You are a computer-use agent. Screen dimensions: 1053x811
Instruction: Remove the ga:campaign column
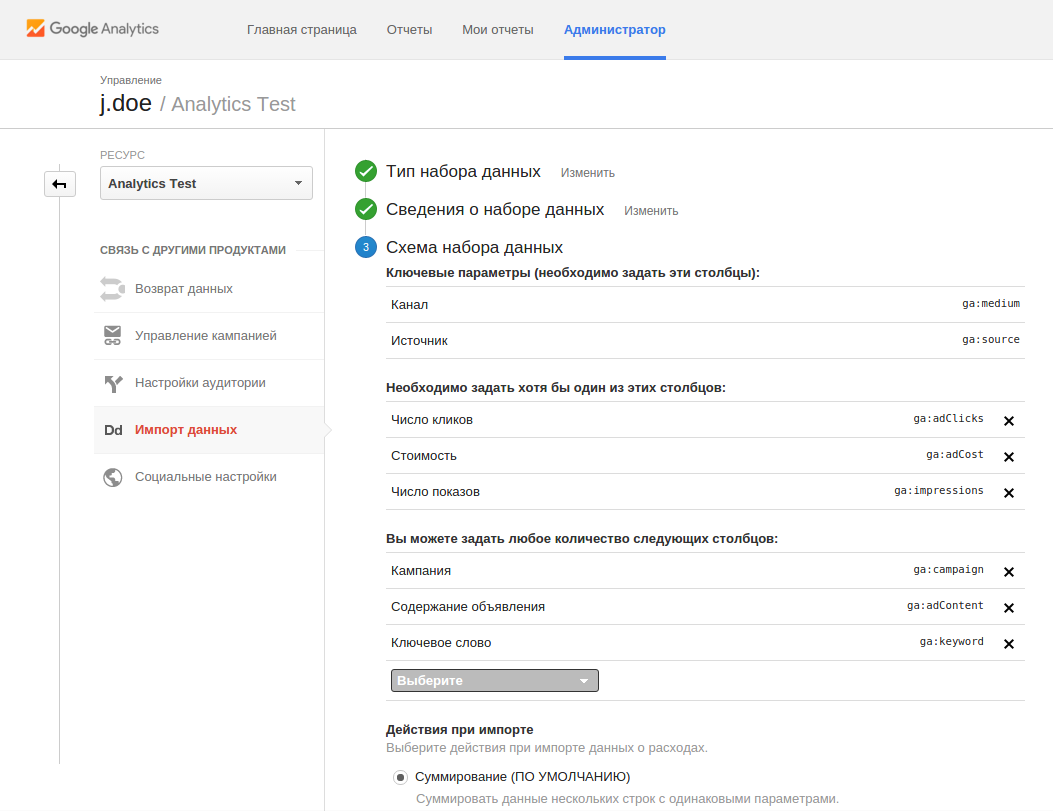1008,572
